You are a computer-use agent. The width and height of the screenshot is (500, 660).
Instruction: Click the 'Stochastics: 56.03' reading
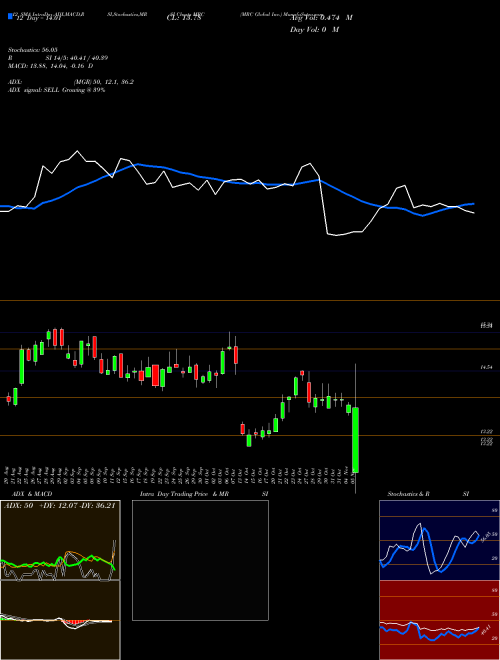click(x=32, y=50)
